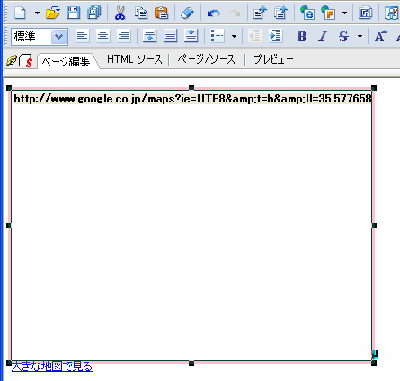Paste from clipboard with the paste icon
This screenshot has height=381, width=400.
(162, 13)
